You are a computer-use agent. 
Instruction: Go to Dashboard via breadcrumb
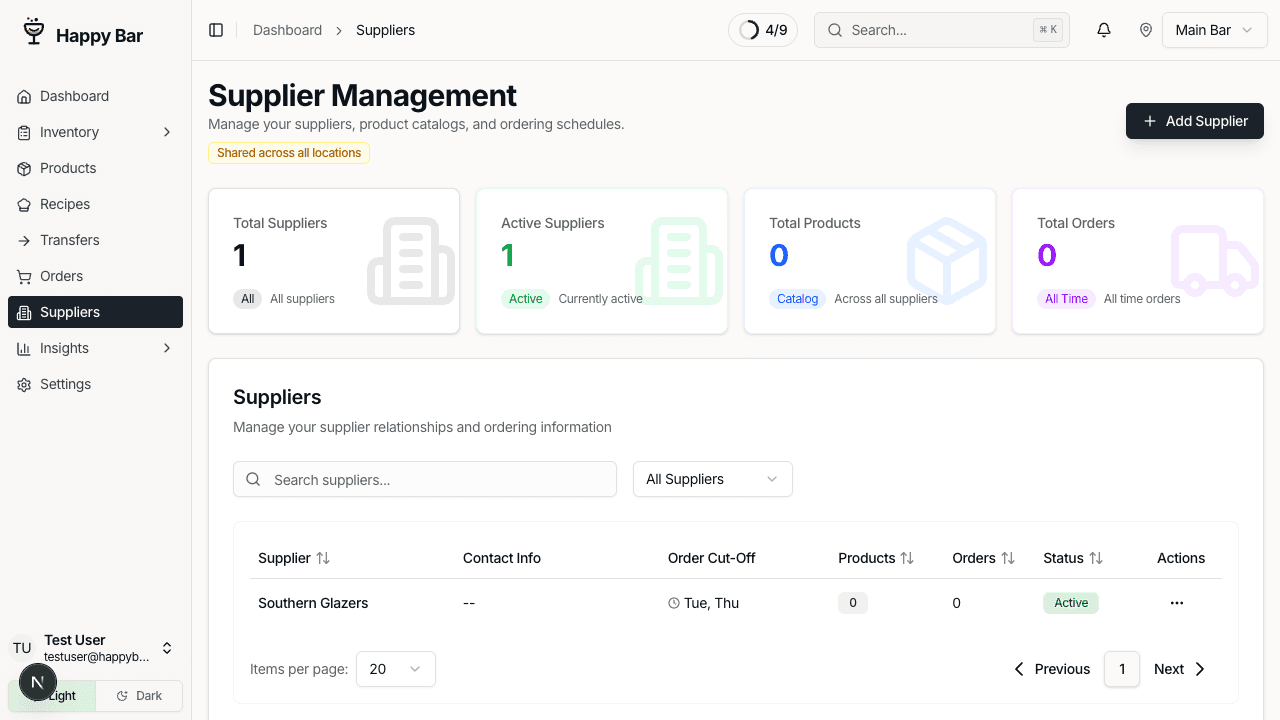tap(287, 30)
